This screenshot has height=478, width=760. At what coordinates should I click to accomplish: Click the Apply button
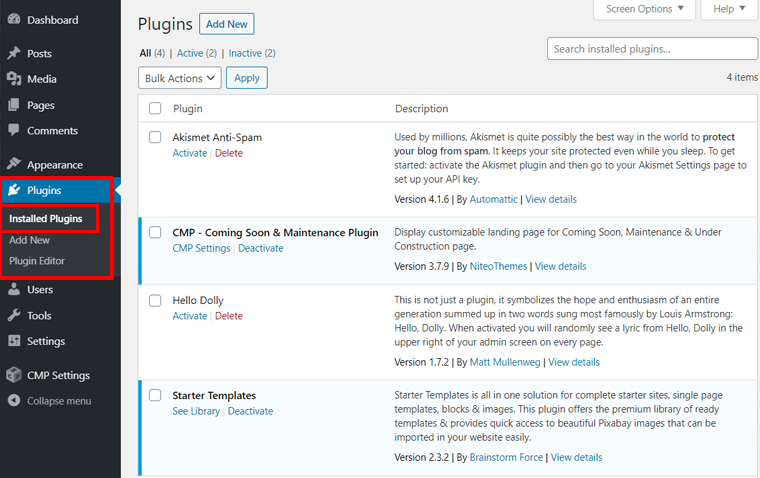[247, 78]
